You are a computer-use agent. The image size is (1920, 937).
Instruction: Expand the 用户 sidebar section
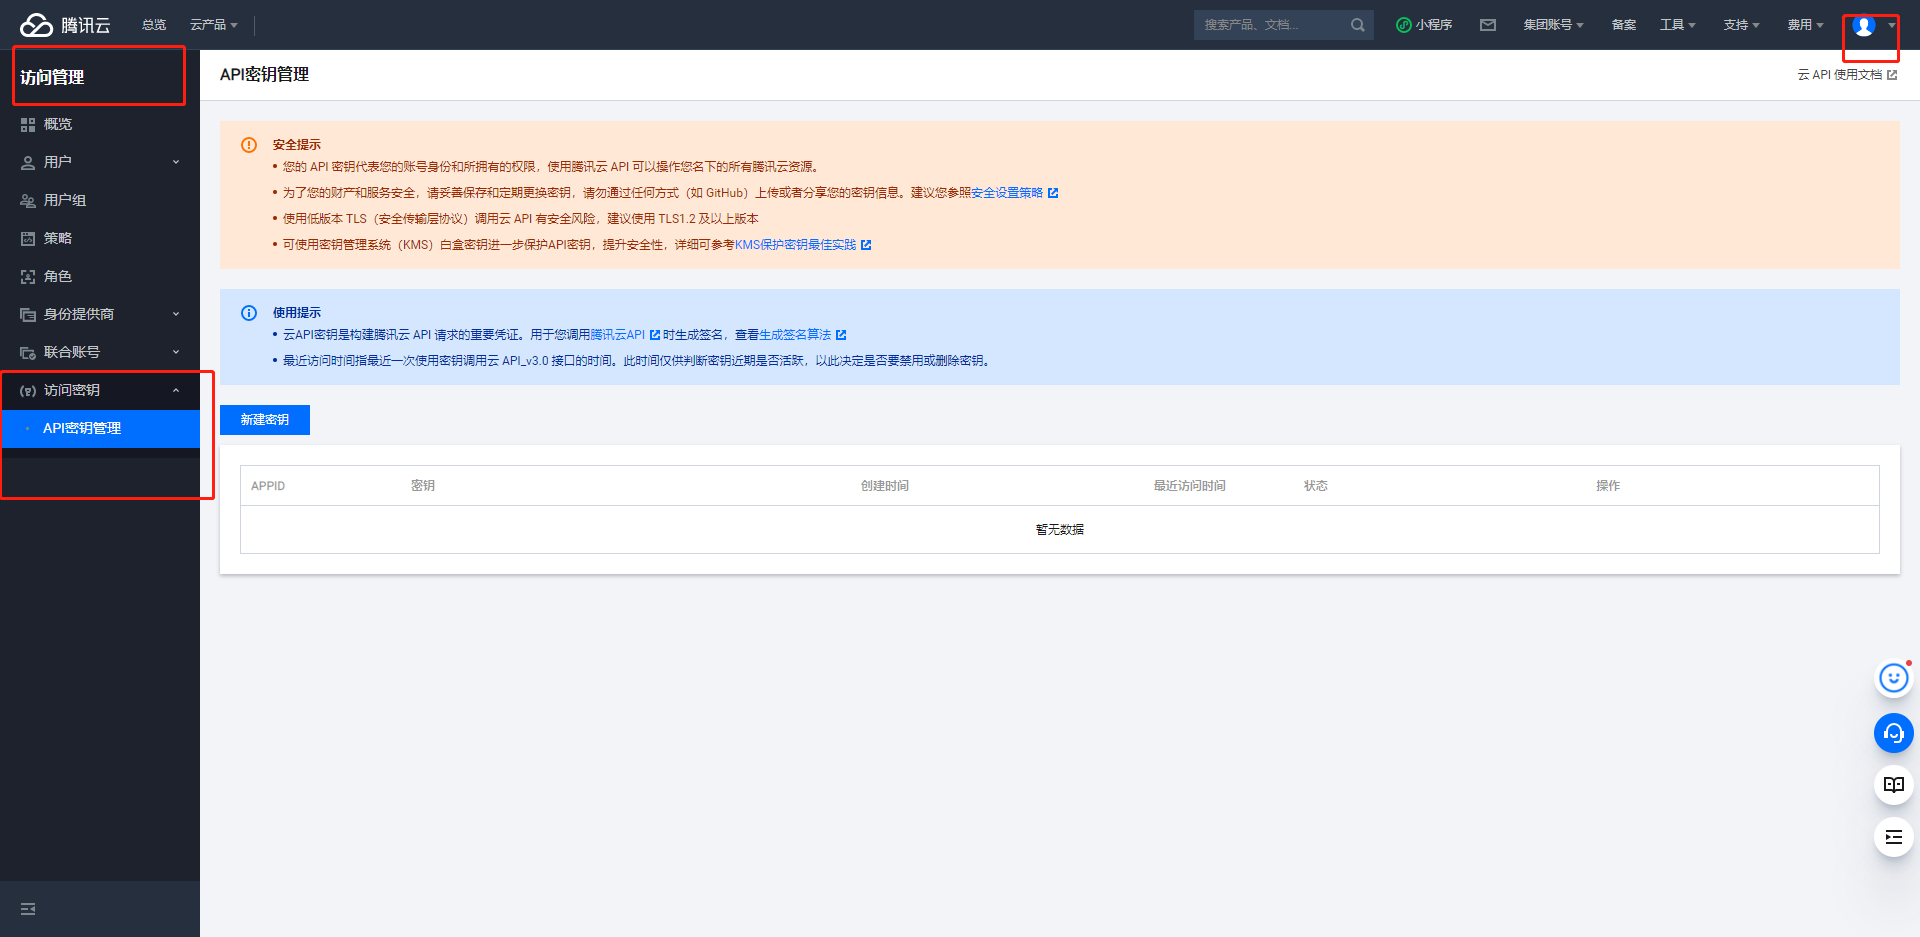100,162
